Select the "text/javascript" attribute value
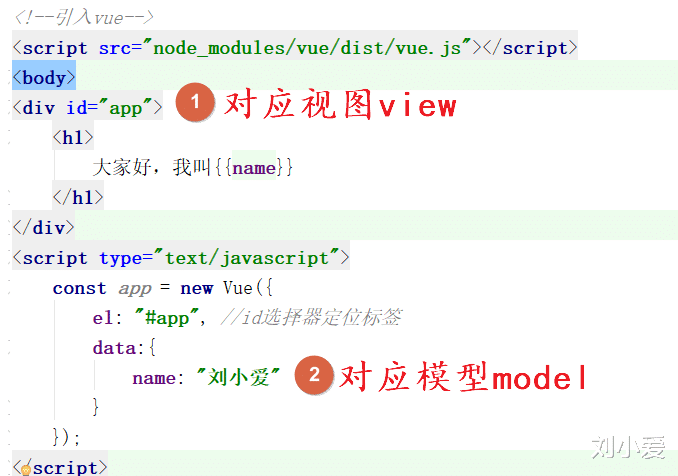The width and height of the screenshot is (678, 476). 246,259
